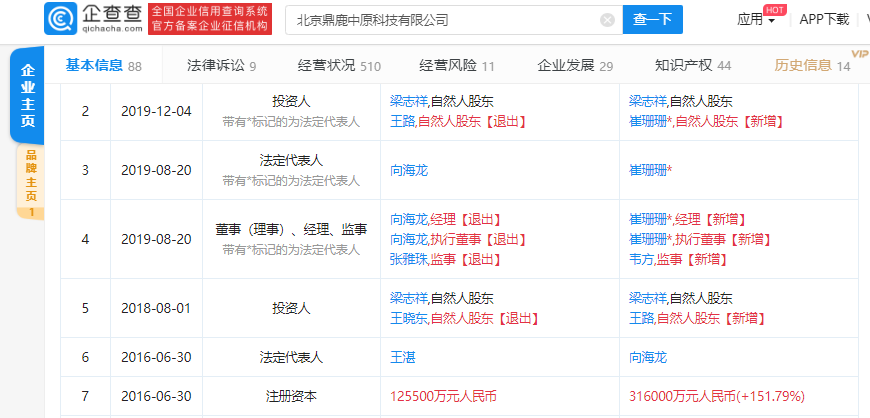Click the 查一下 search button
870x418 pixels.
click(652, 20)
